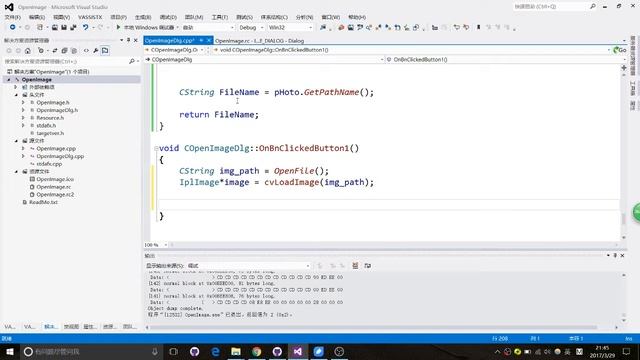Open Microsoft Edge from taskbar
This screenshot has width=640, height=360.
(216, 351)
